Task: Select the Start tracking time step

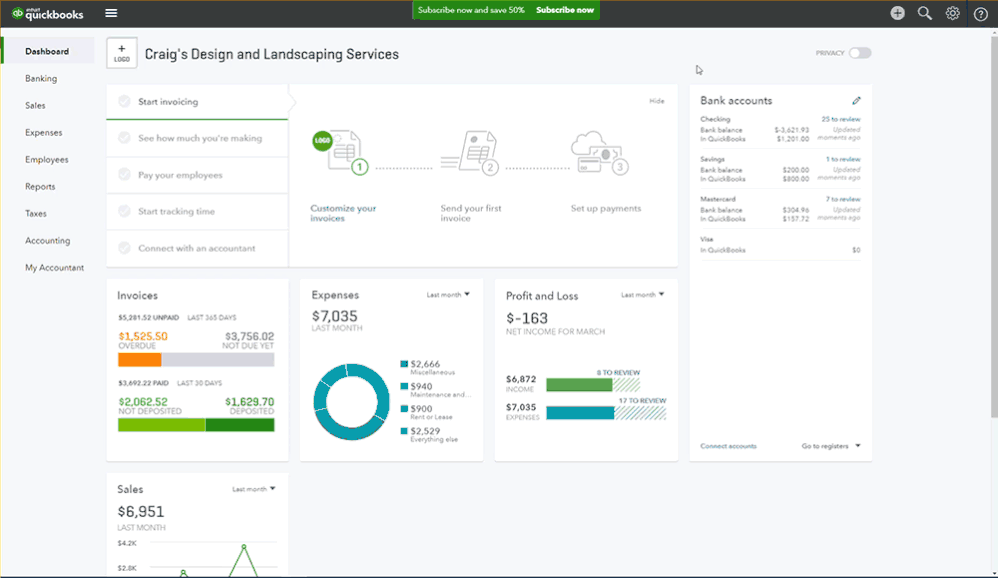Action: click(x=197, y=211)
